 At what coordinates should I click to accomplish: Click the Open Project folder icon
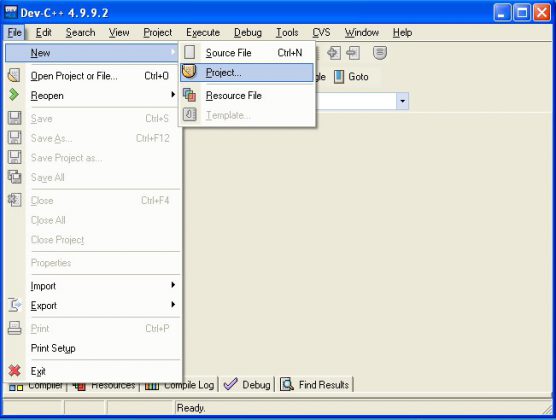pos(14,76)
